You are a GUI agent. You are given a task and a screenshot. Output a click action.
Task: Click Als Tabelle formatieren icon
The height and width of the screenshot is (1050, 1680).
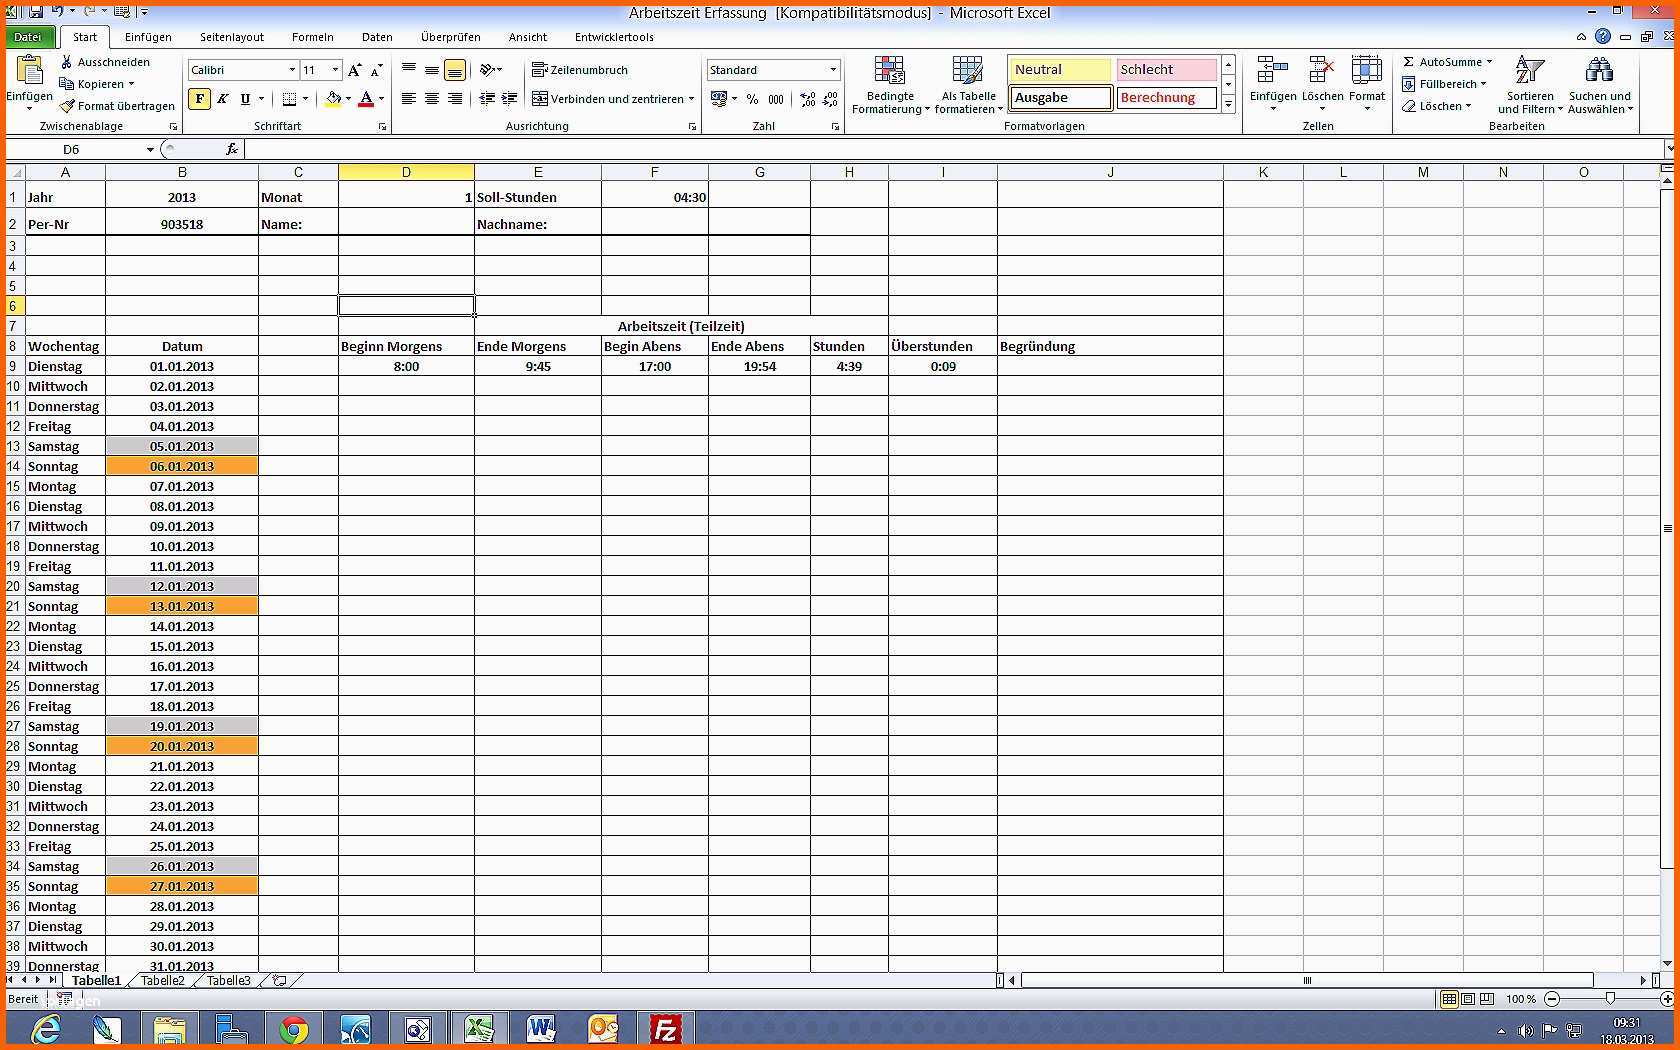967,85
